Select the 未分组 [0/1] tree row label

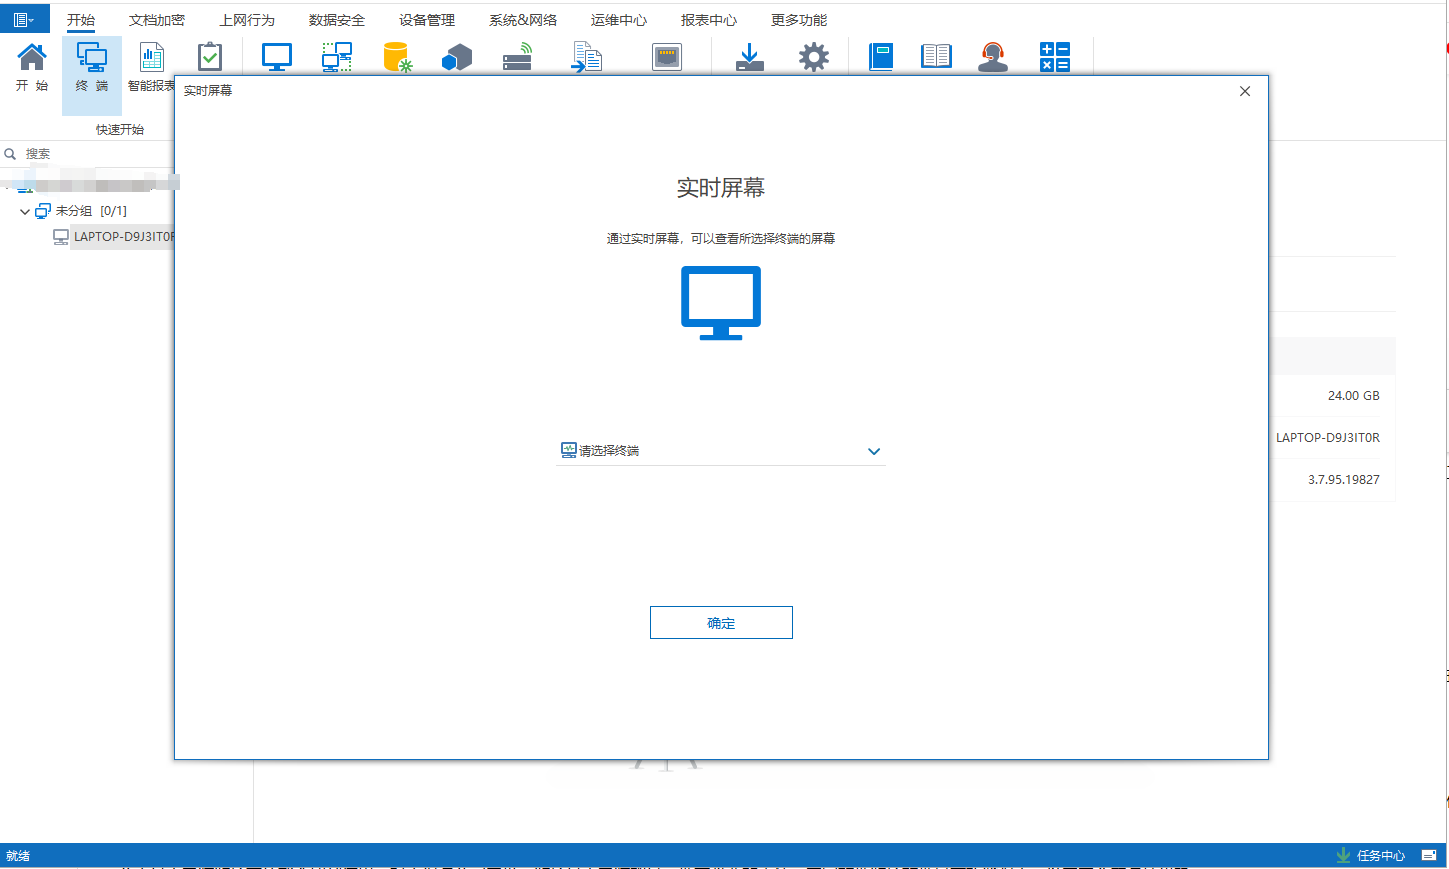91,211
